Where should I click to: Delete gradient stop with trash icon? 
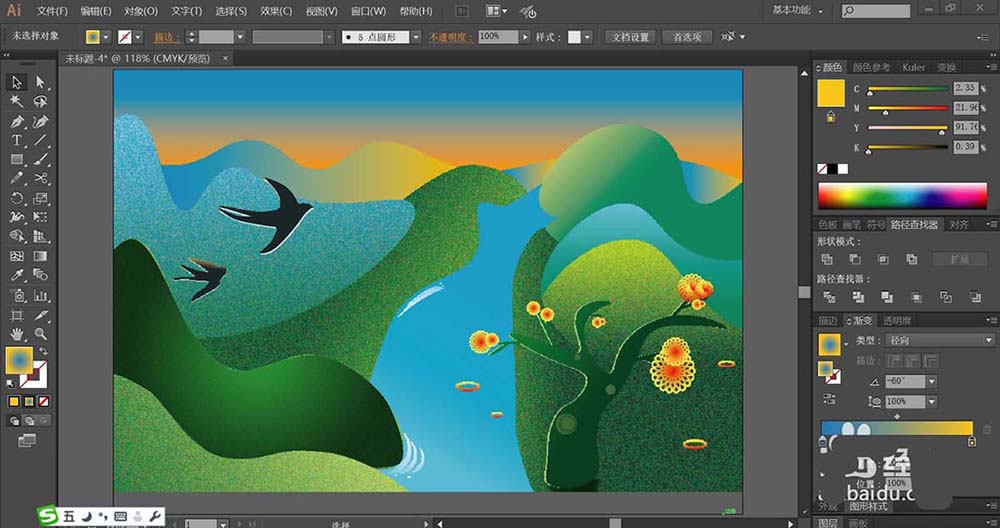click(x=987, y=430)
